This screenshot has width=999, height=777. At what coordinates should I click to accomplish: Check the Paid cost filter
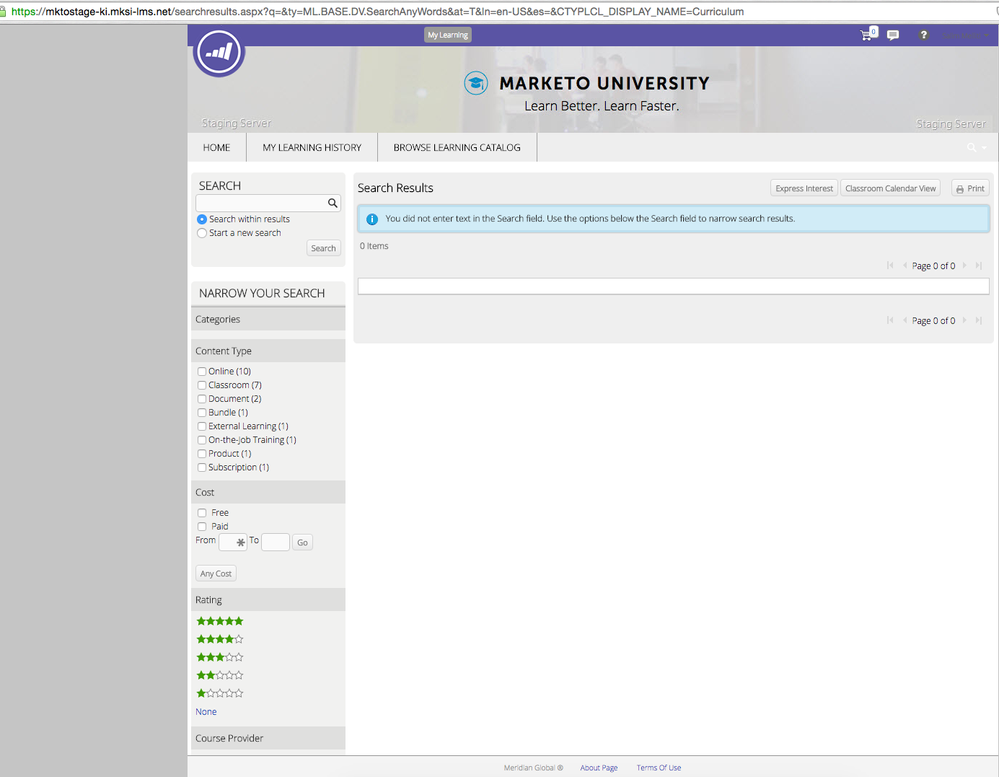(x=202, y=527)
